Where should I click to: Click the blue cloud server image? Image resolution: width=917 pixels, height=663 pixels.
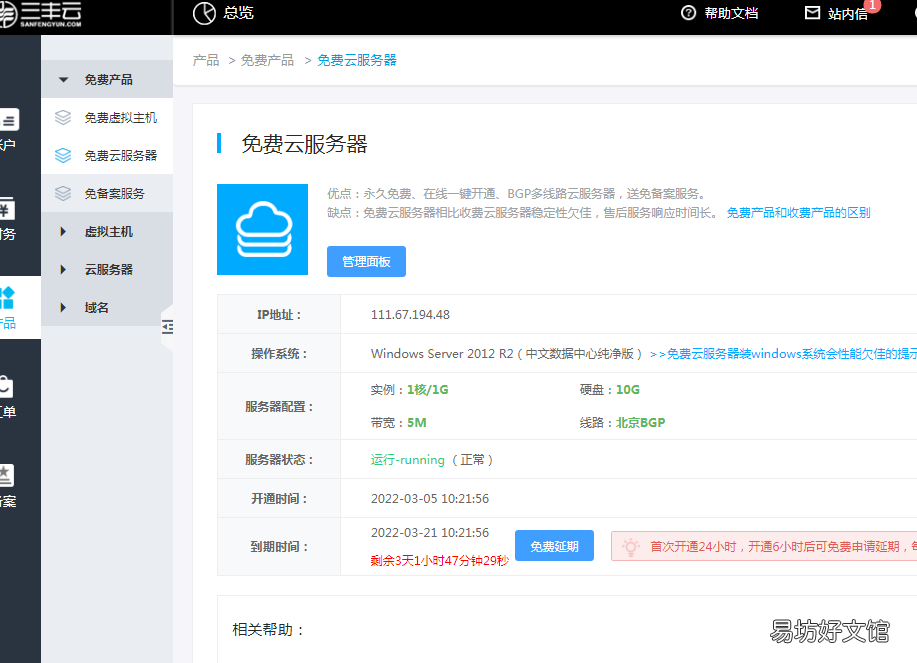click(262, 229)
